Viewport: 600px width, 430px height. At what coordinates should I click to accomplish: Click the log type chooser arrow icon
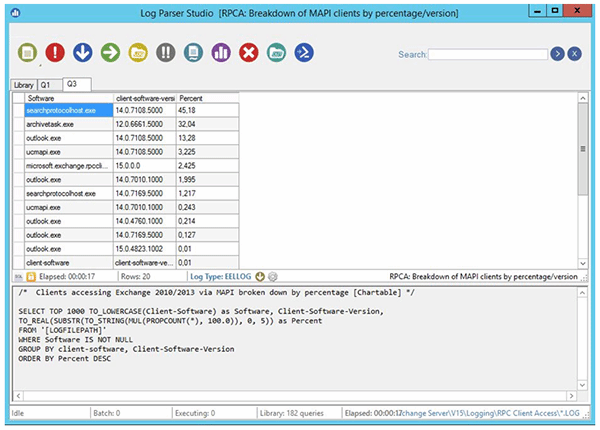point(259,276)
